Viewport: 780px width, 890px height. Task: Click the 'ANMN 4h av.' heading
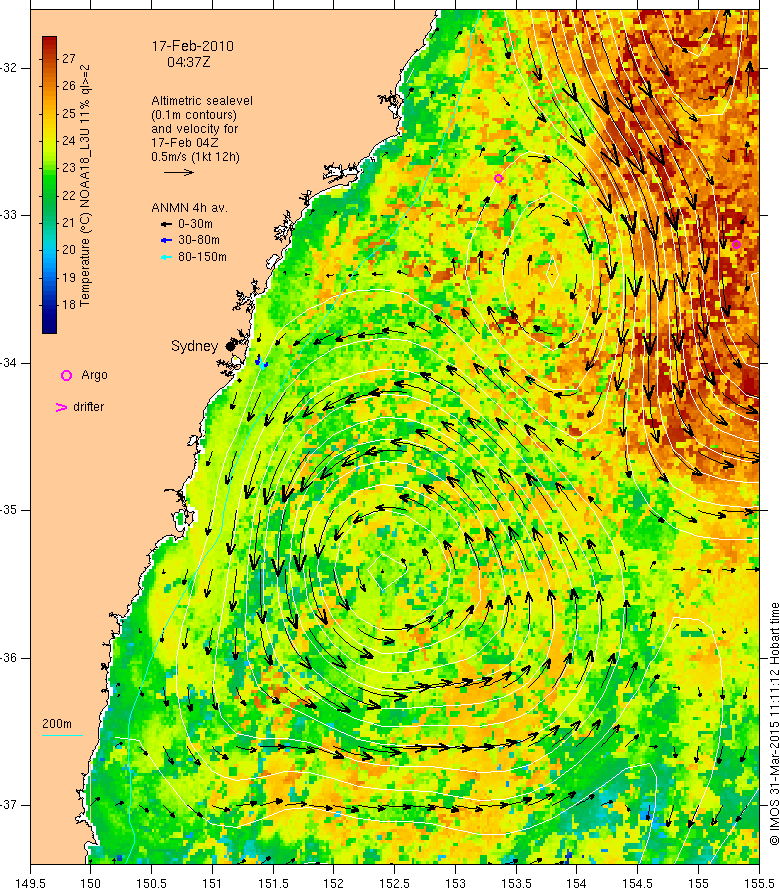click(x=189, y=208)
